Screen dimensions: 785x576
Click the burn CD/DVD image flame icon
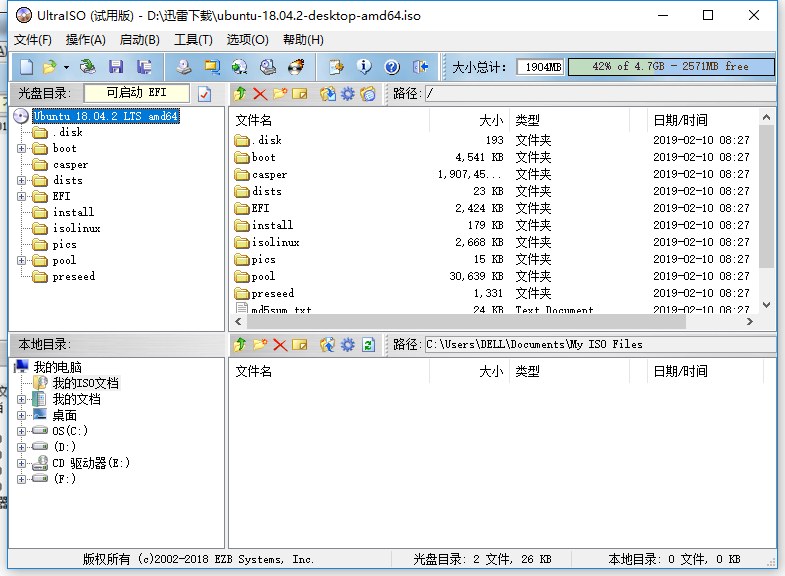296,67
